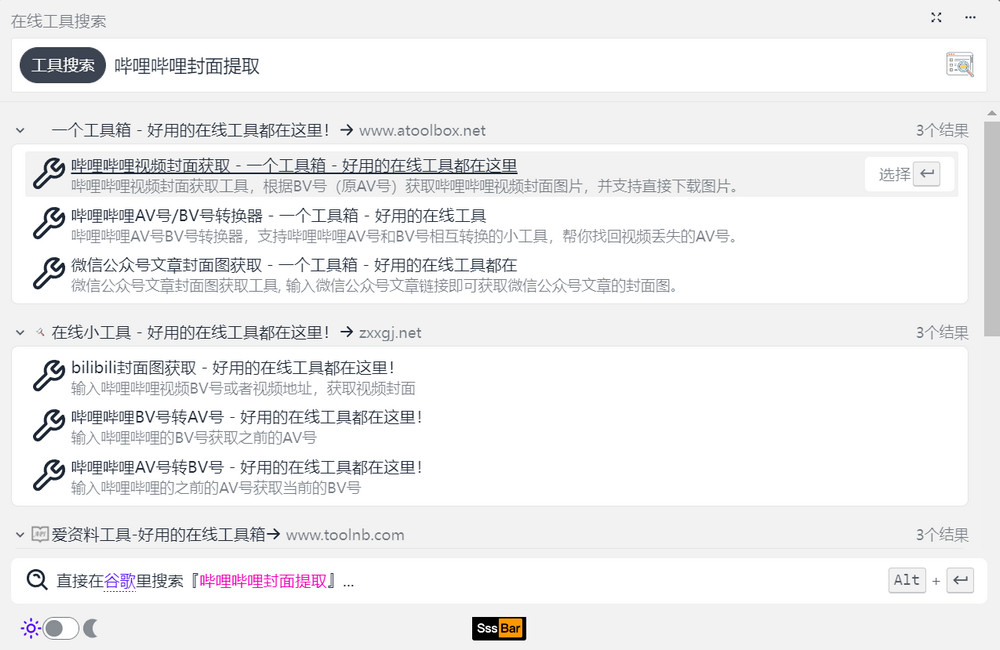
Task: Click the scrollbar up arrow
Action: pos(992,113)
